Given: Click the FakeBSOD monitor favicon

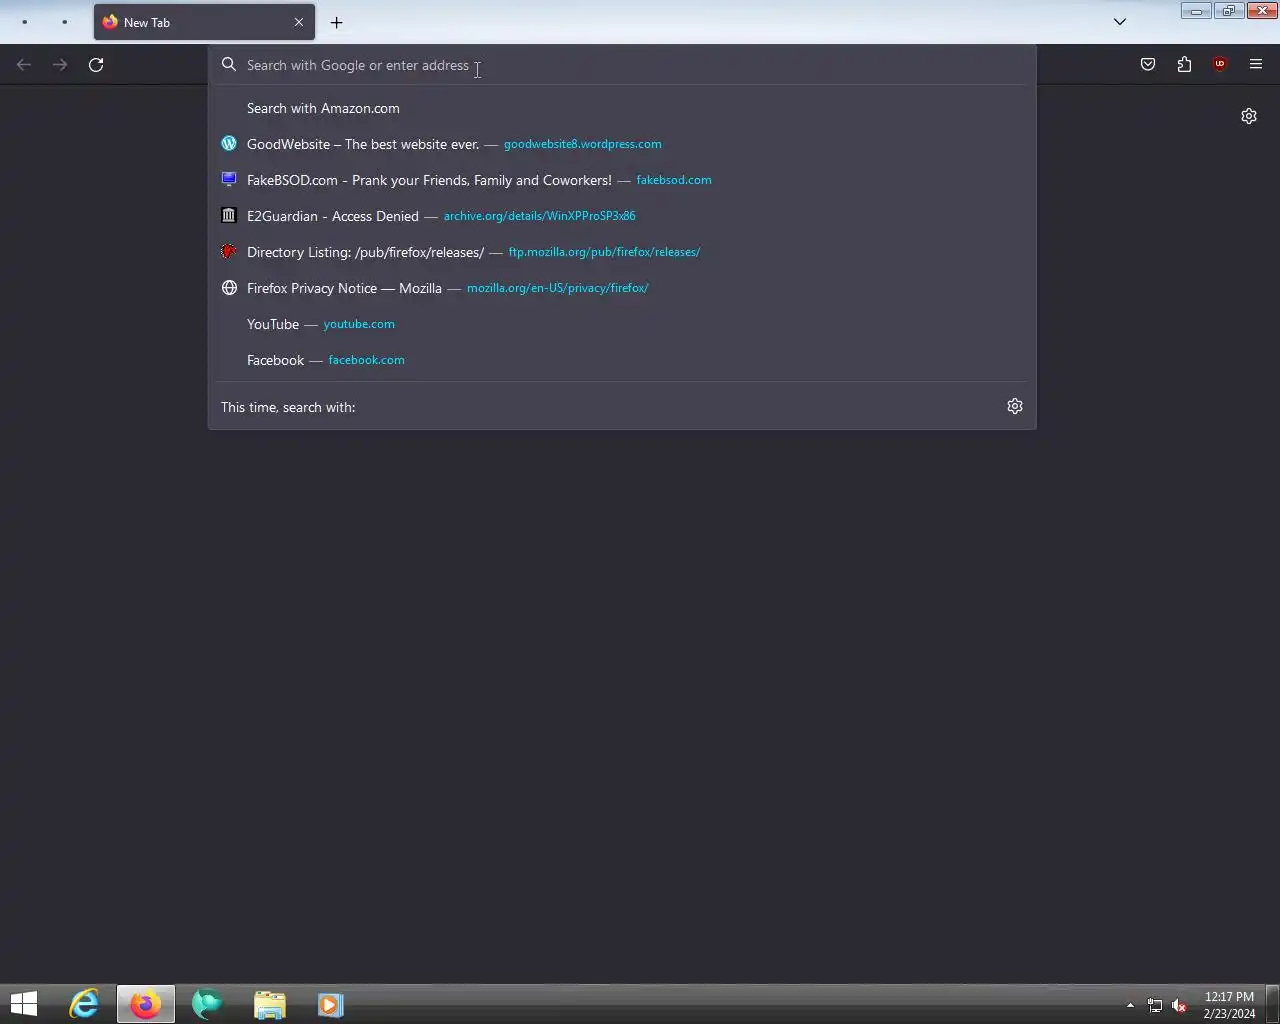Looking at the screenshot, I should click(229, 180).
